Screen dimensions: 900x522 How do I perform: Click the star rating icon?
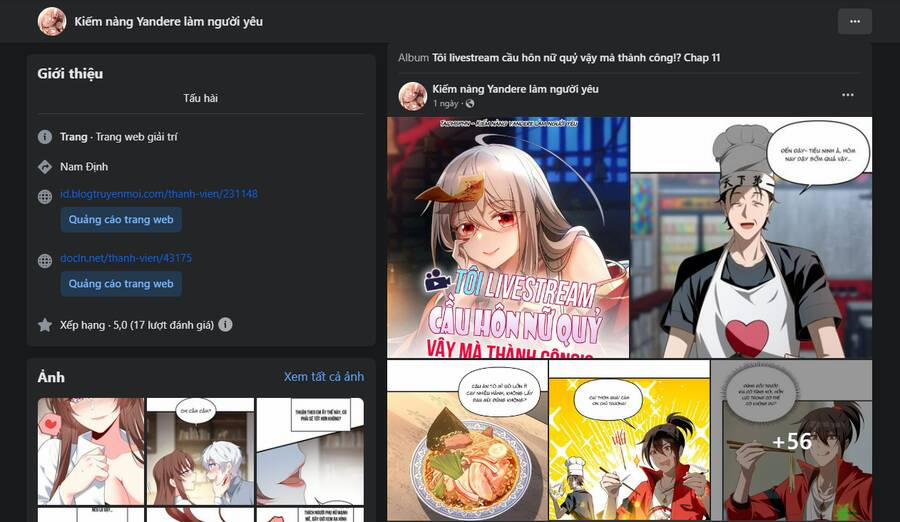point(45,325)
